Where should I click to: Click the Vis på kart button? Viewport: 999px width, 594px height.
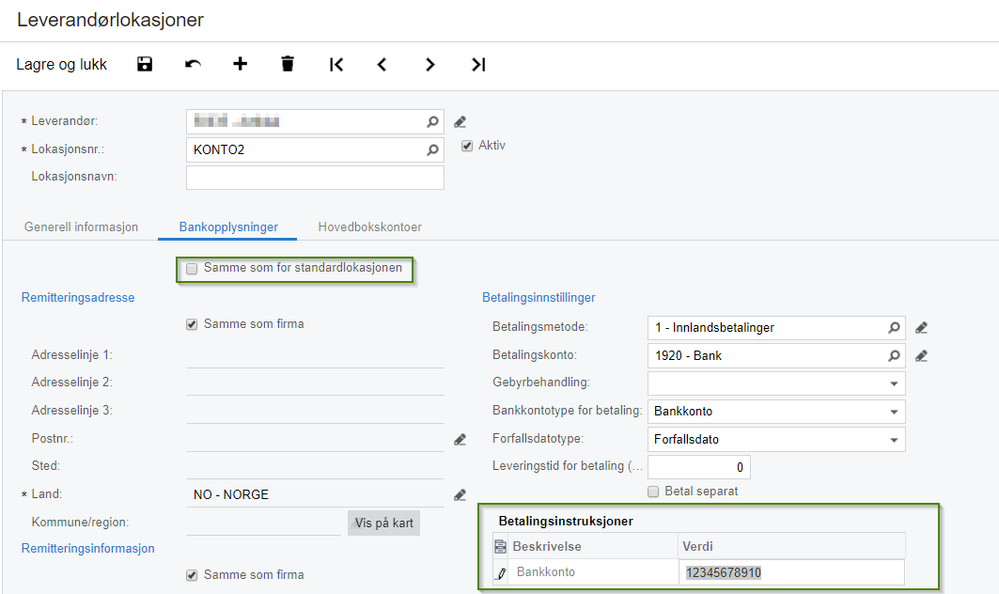coord(384,523)
